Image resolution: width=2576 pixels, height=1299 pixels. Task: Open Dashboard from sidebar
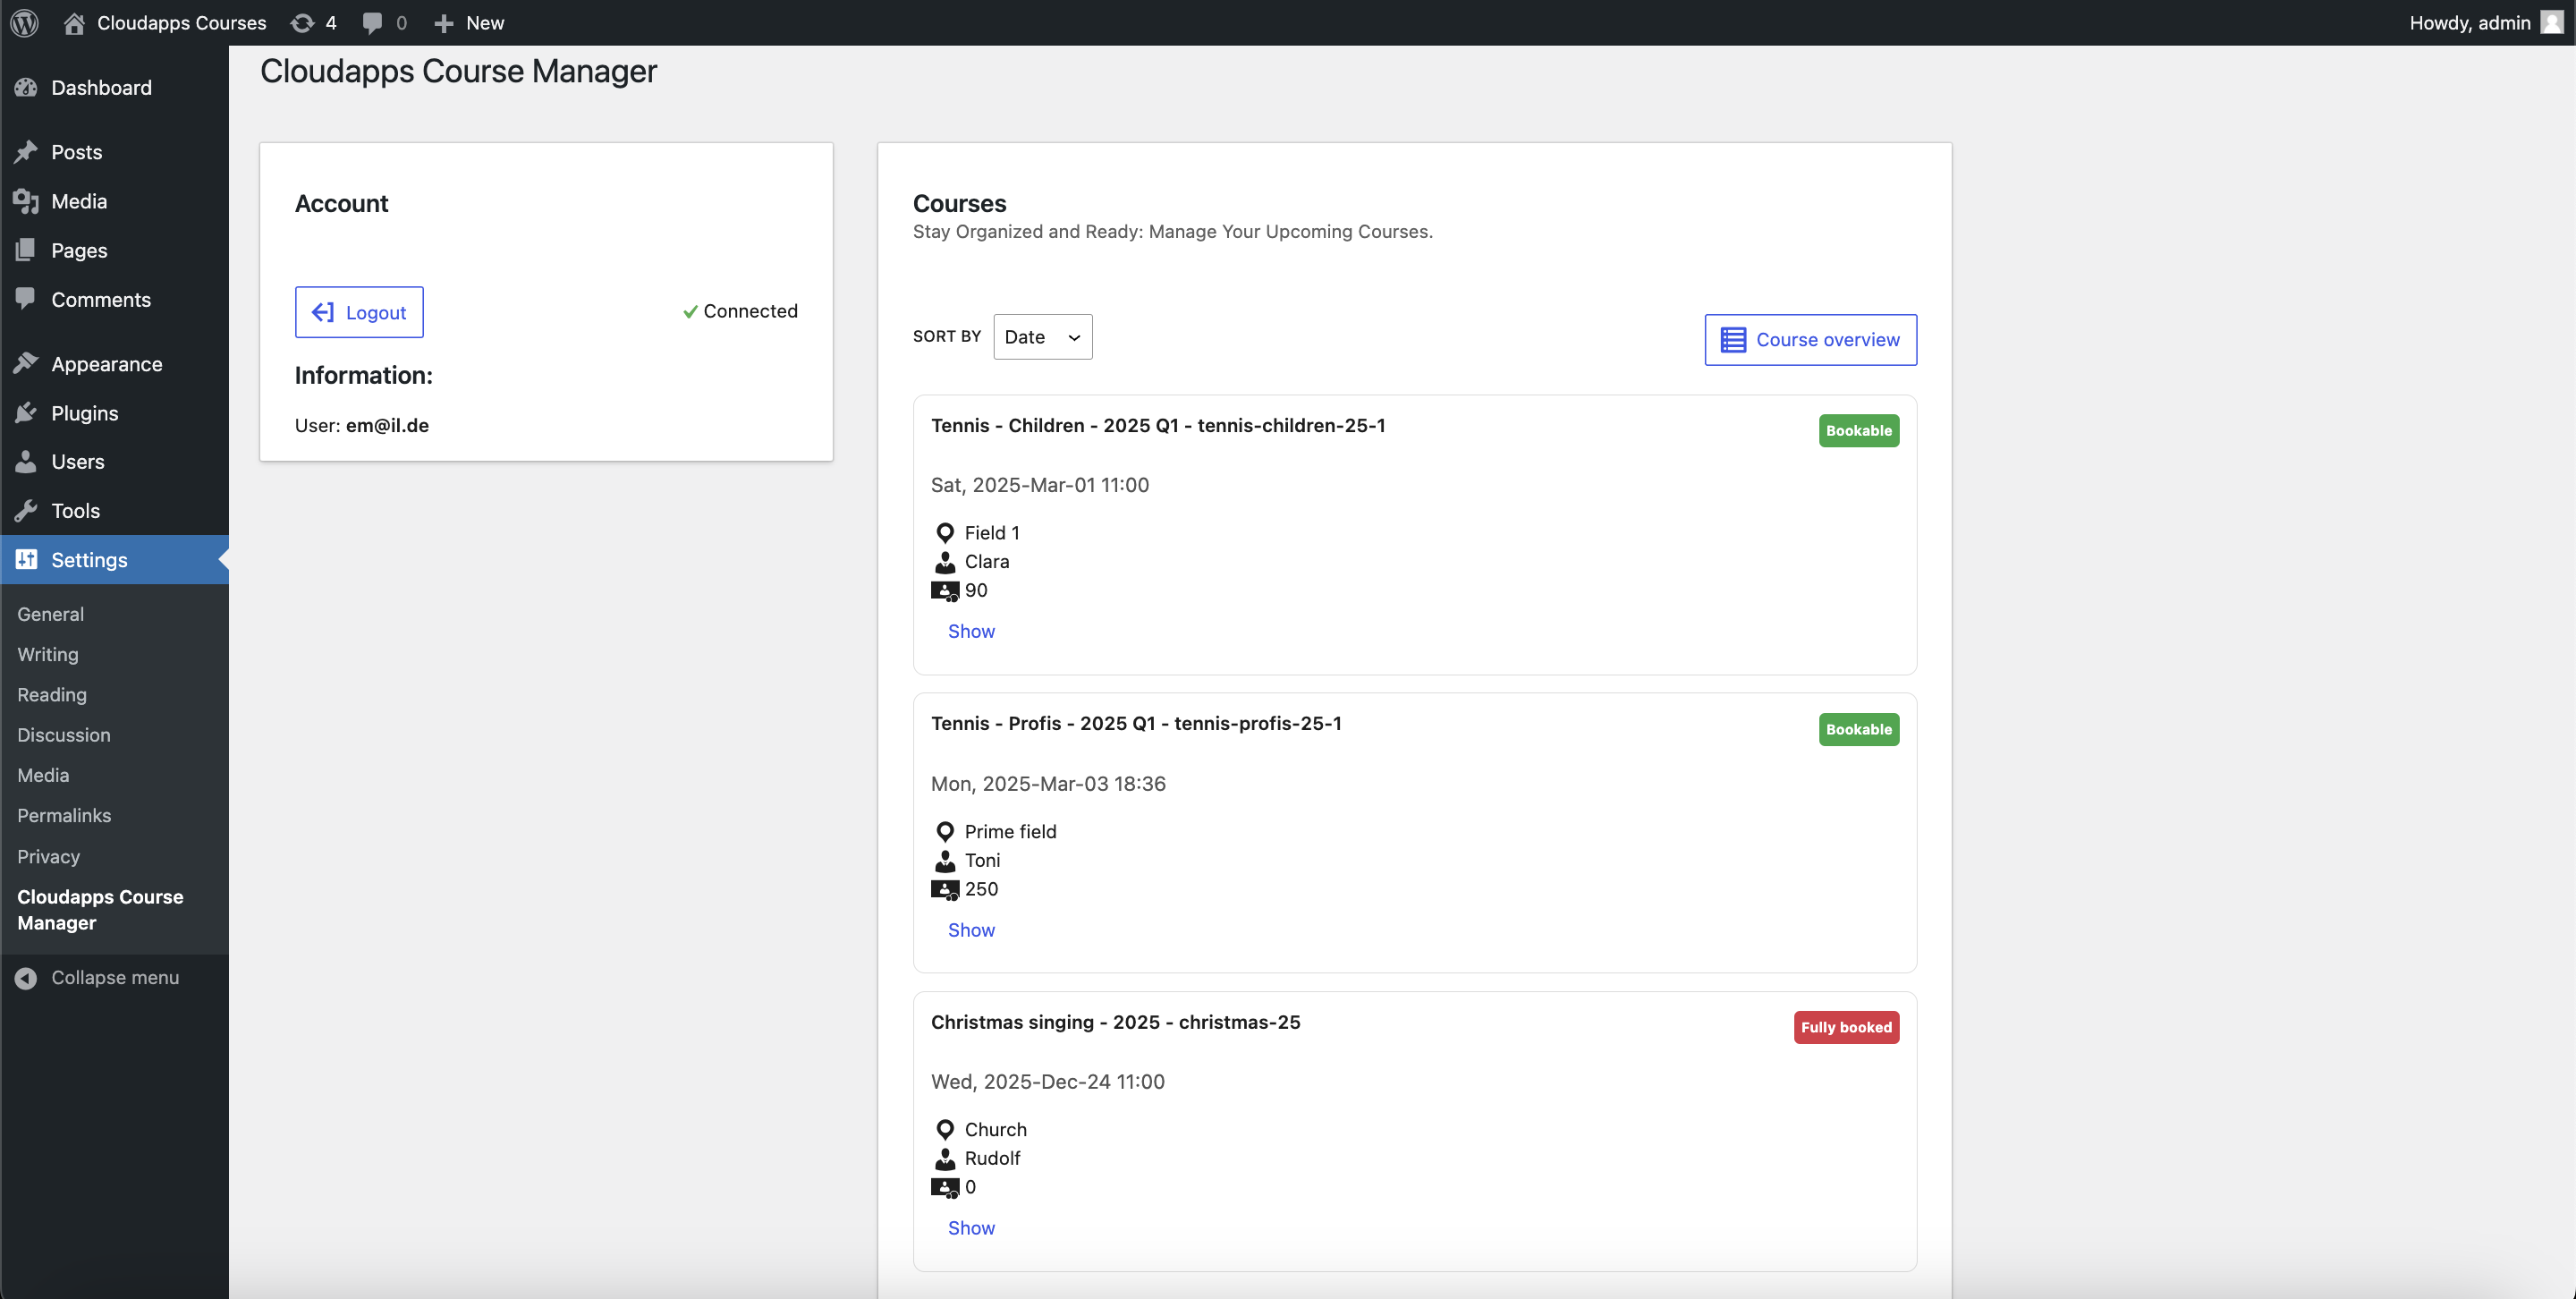point(101,87)
